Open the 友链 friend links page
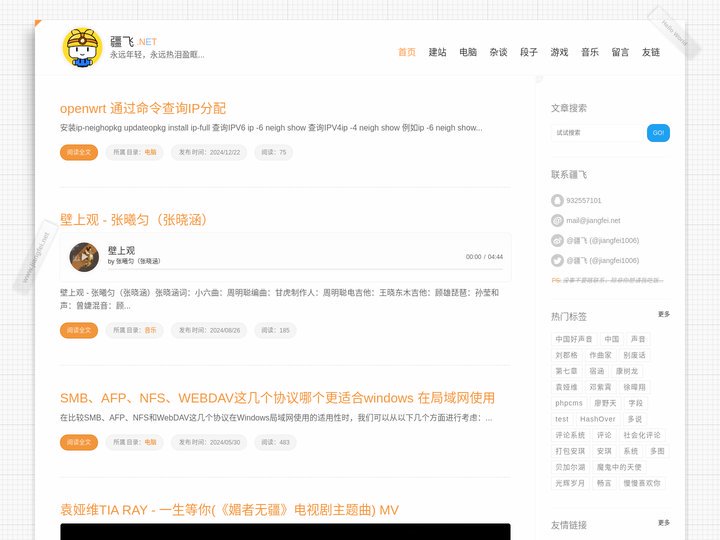 point(651,52)
